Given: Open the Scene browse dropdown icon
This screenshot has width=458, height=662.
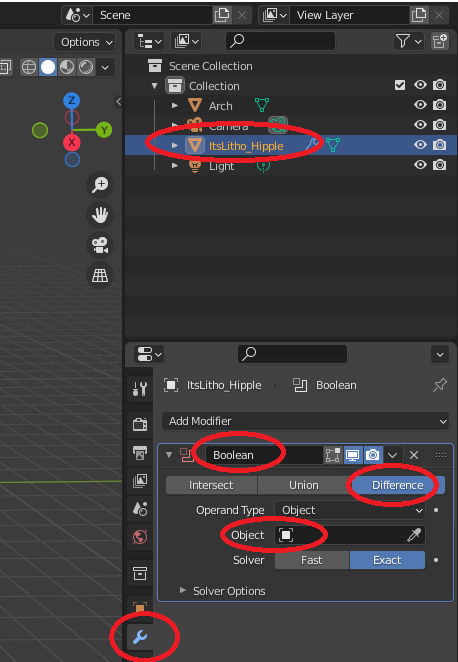Looking at the screenshot, I should (77, 16).
